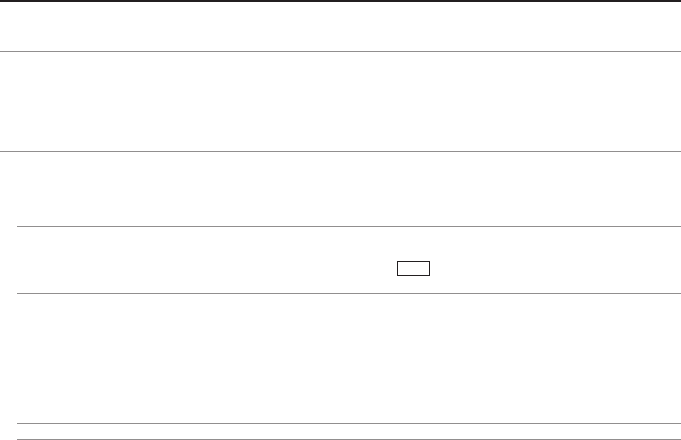Viewport: 681px width, 440px height.
Task: Click the small empty rectangular box
Action: coord(413,268)
